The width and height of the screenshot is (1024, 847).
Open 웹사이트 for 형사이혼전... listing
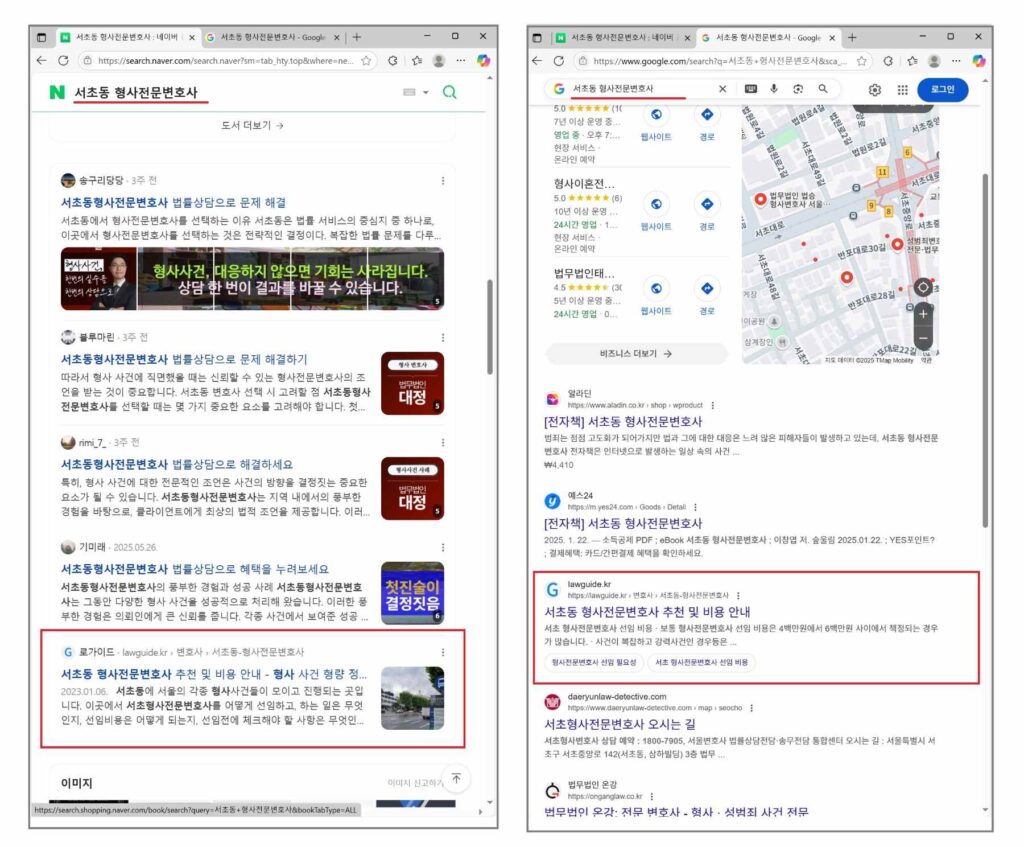pyautogui.click(x=656, y=212)
